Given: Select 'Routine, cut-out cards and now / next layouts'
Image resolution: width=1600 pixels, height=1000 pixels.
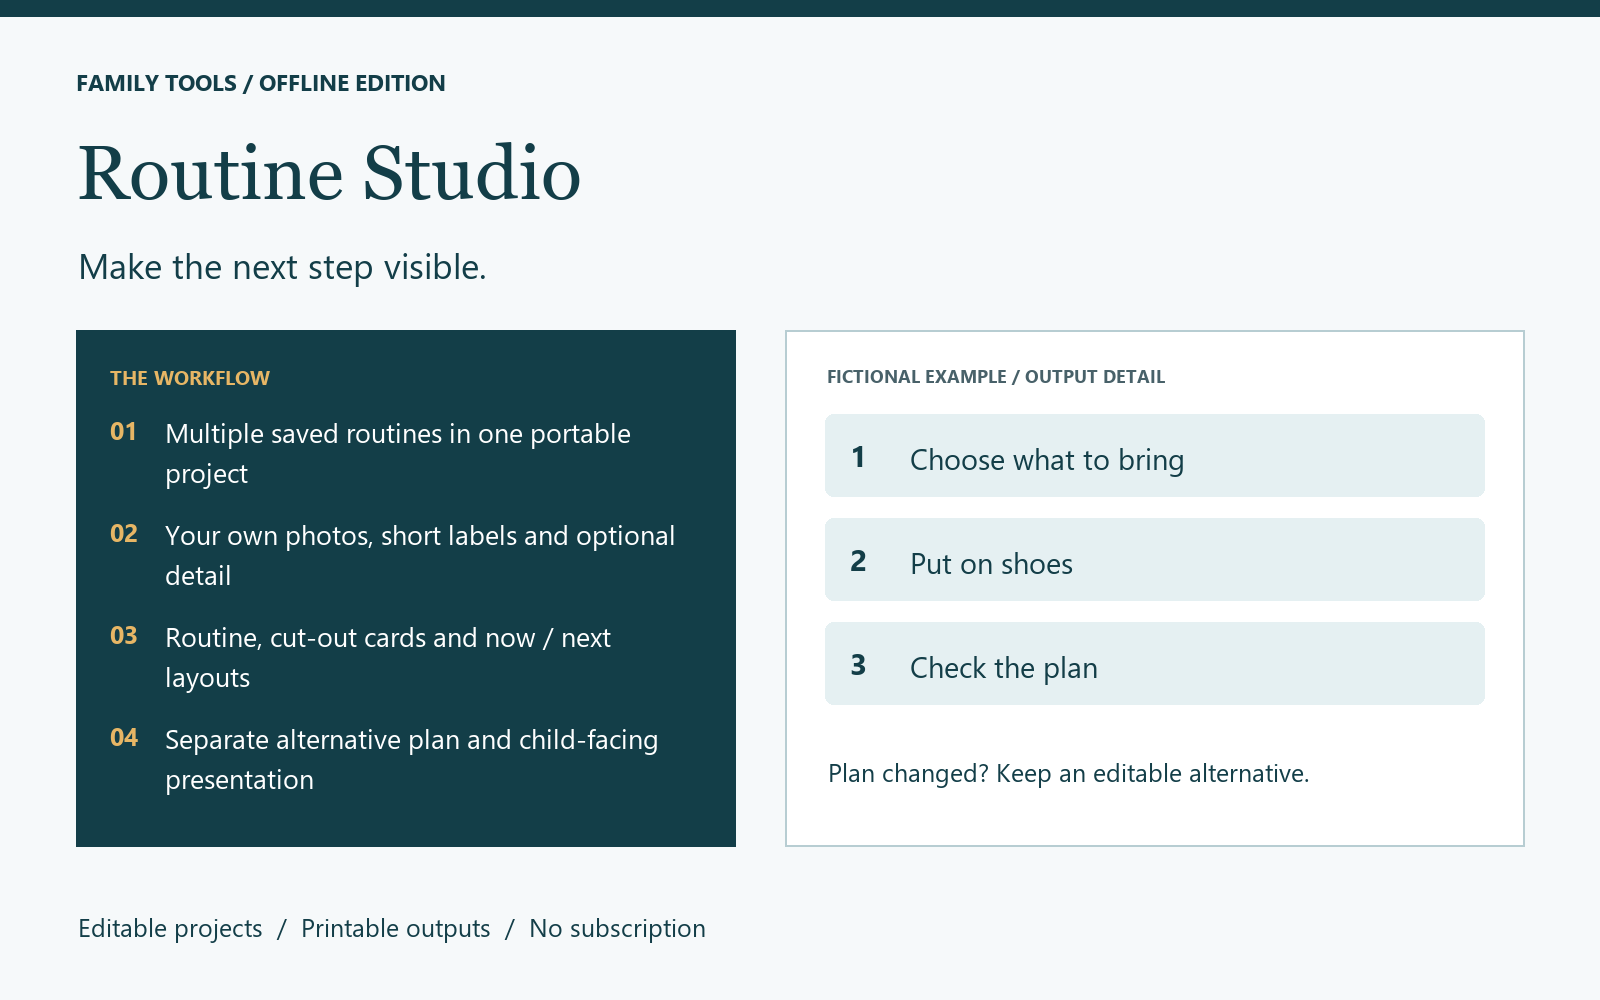Looking at the screenshot, I should pos(388,657).
